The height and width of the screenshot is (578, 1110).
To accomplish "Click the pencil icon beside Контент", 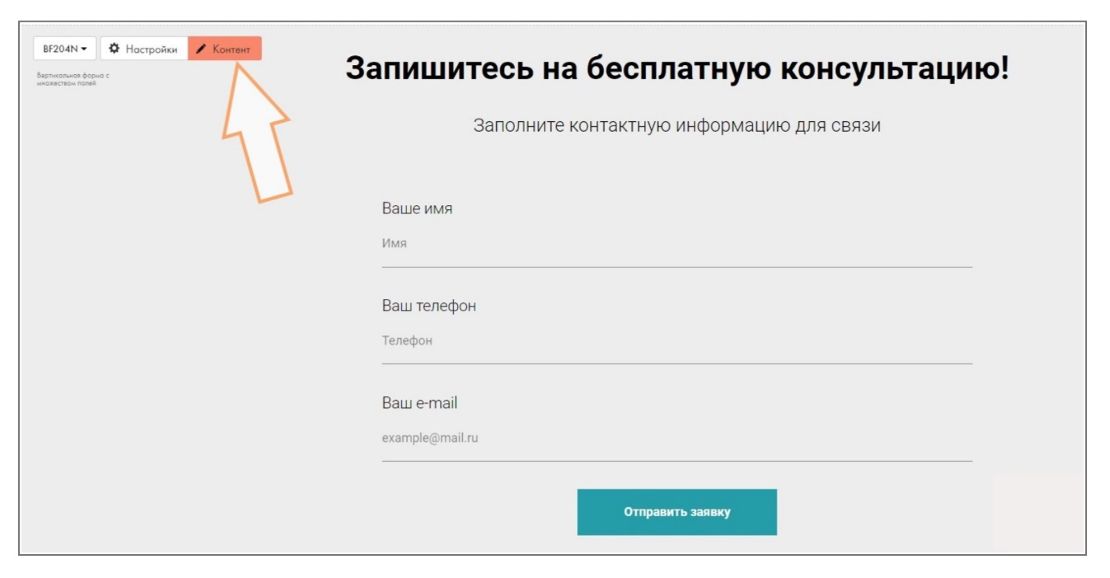I will [201, 49].
